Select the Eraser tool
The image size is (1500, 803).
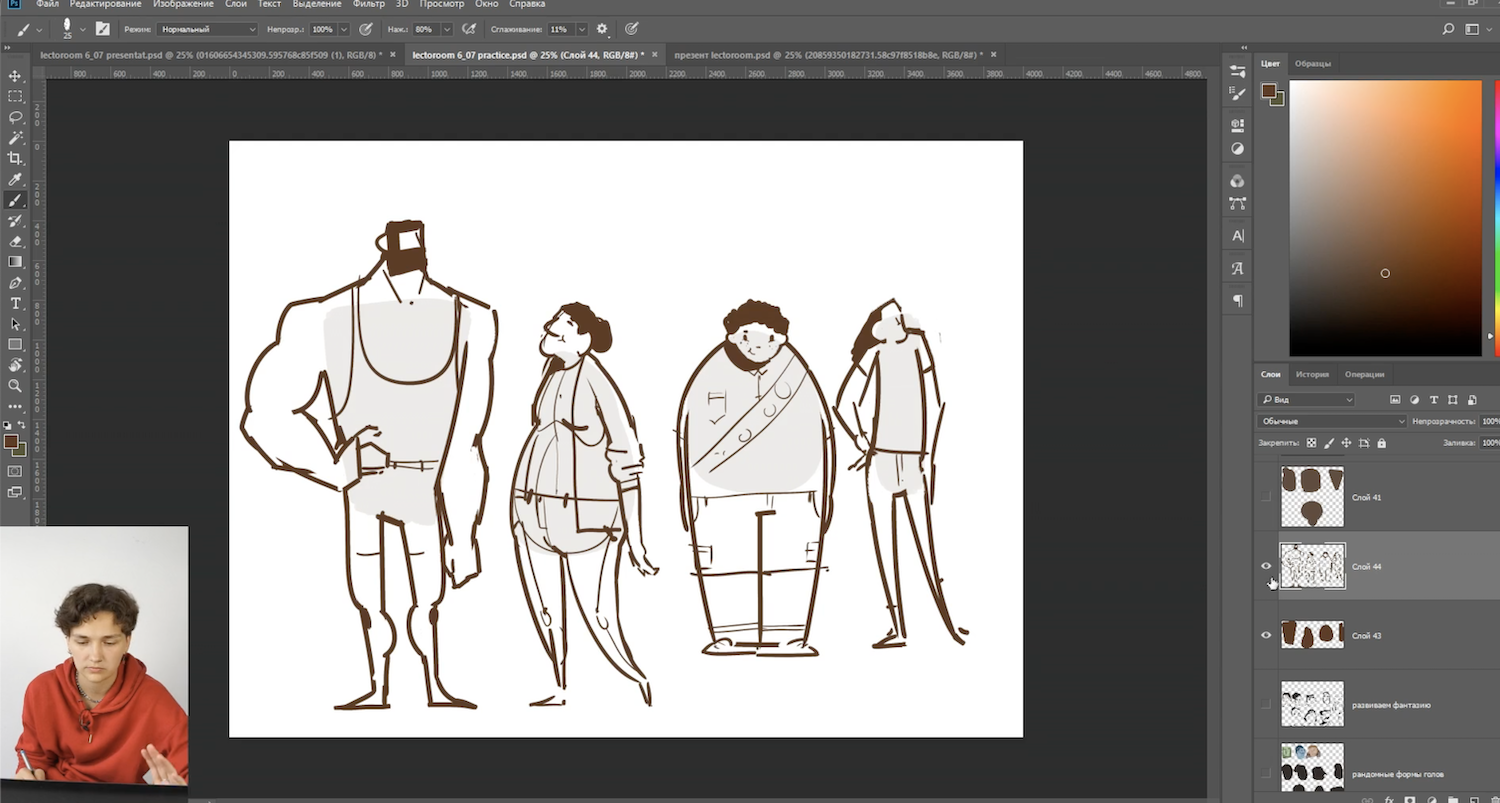pyautogui.click(x=15, y=241)
